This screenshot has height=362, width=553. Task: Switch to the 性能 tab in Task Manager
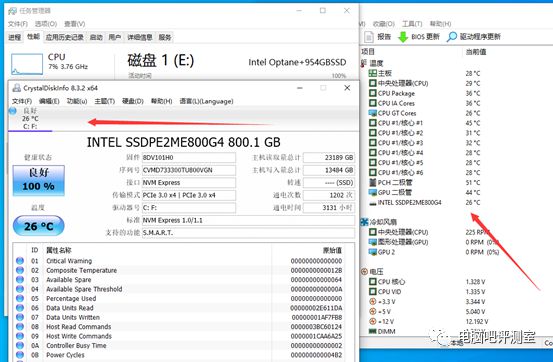click(x=34, y=37)
